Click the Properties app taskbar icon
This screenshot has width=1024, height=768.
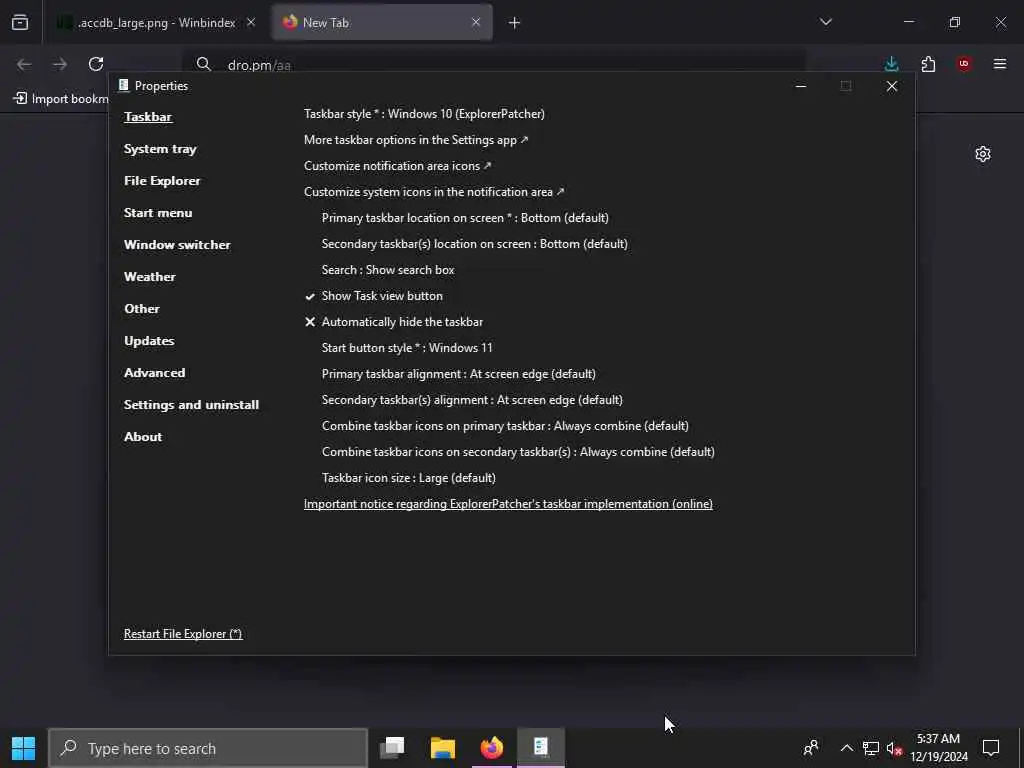pyautogui.click(x=541, y=748)
